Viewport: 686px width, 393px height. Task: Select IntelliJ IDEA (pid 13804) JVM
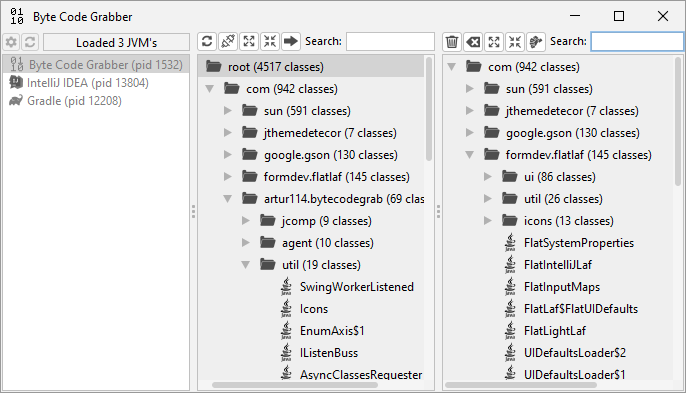pos(88,83)
